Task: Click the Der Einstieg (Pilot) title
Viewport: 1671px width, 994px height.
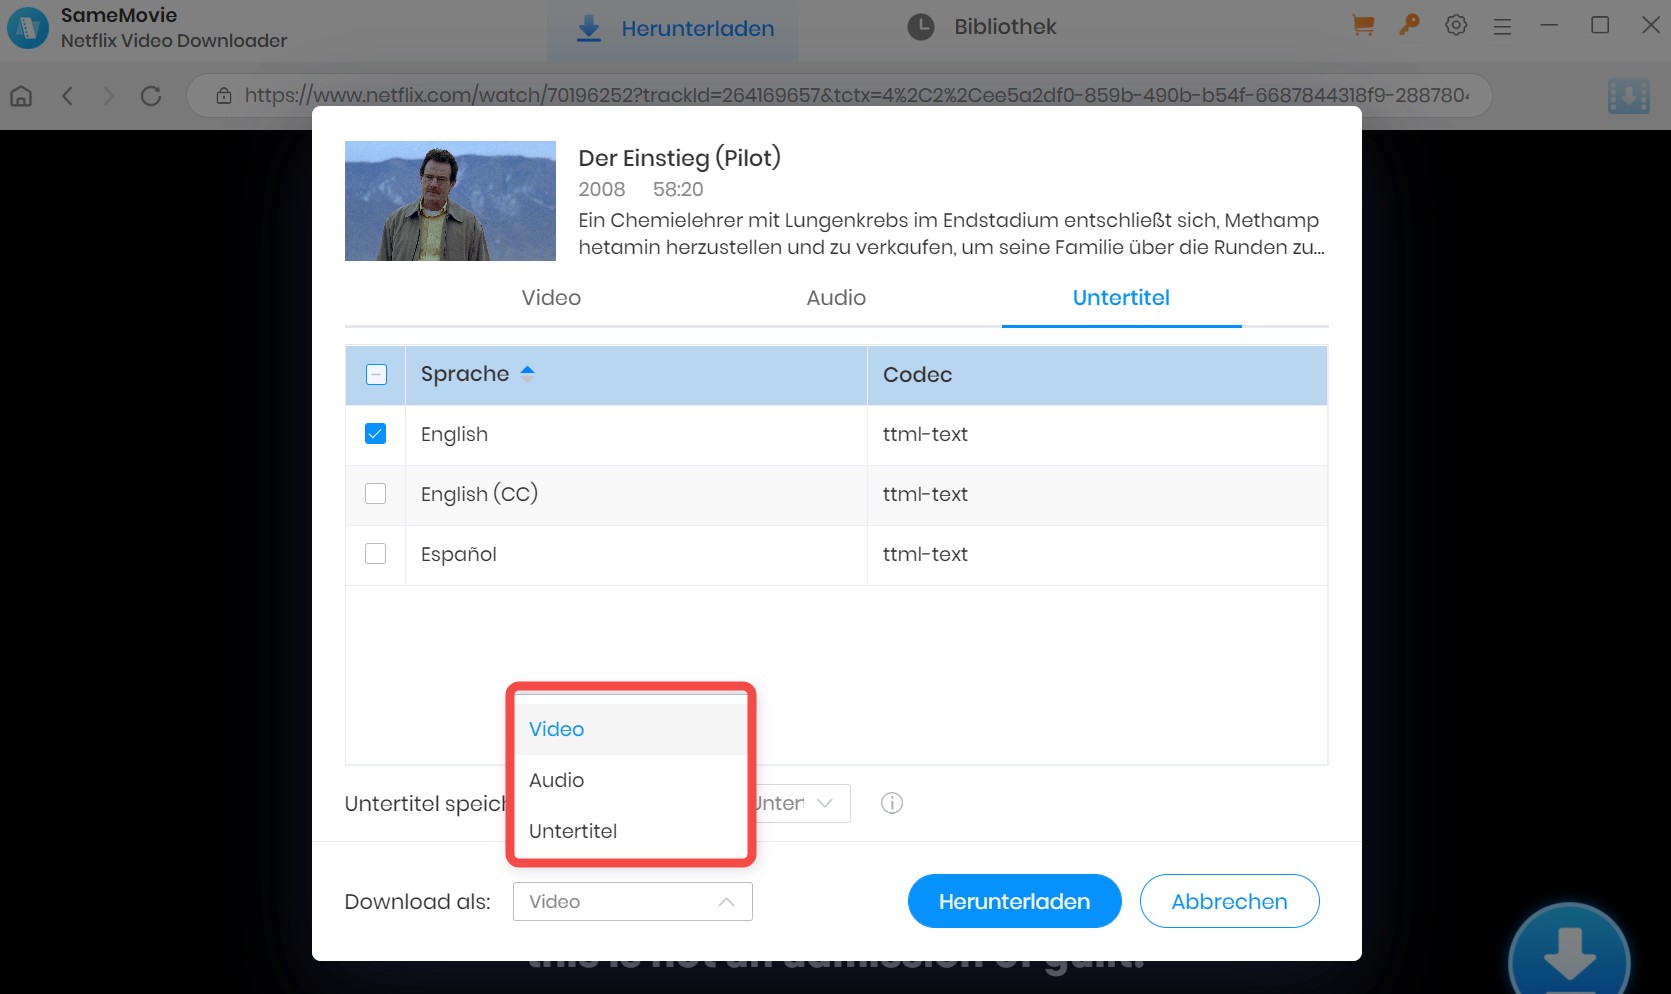Action: click(679, 158)
